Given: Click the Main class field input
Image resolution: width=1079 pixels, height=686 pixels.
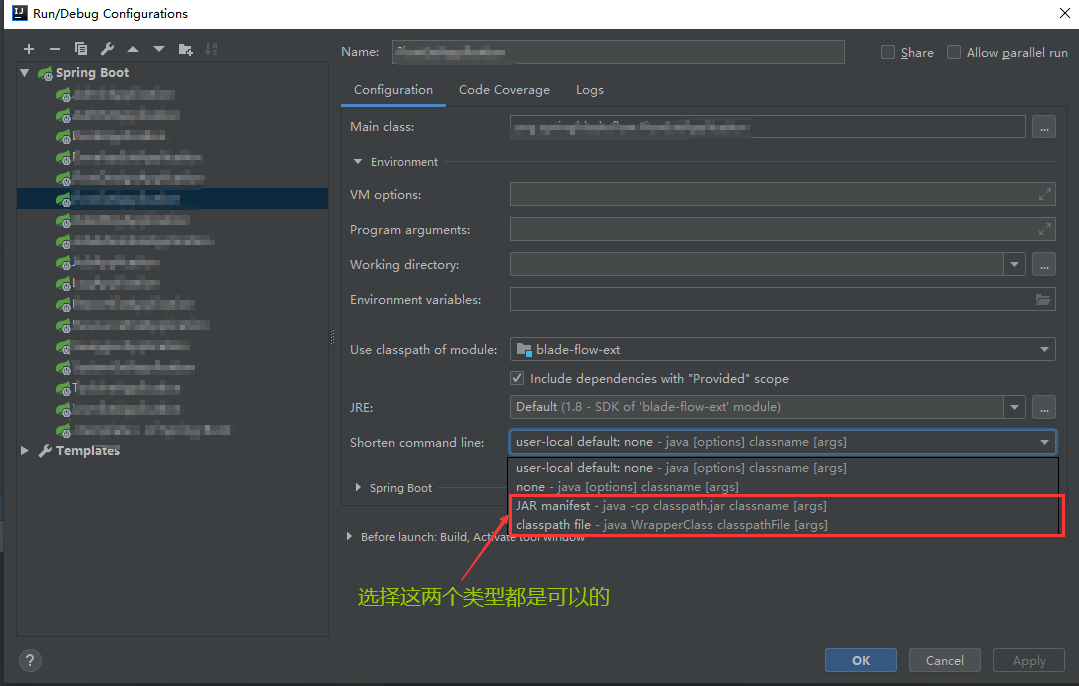Looking at the screenshot, I should tap(766, 126).
